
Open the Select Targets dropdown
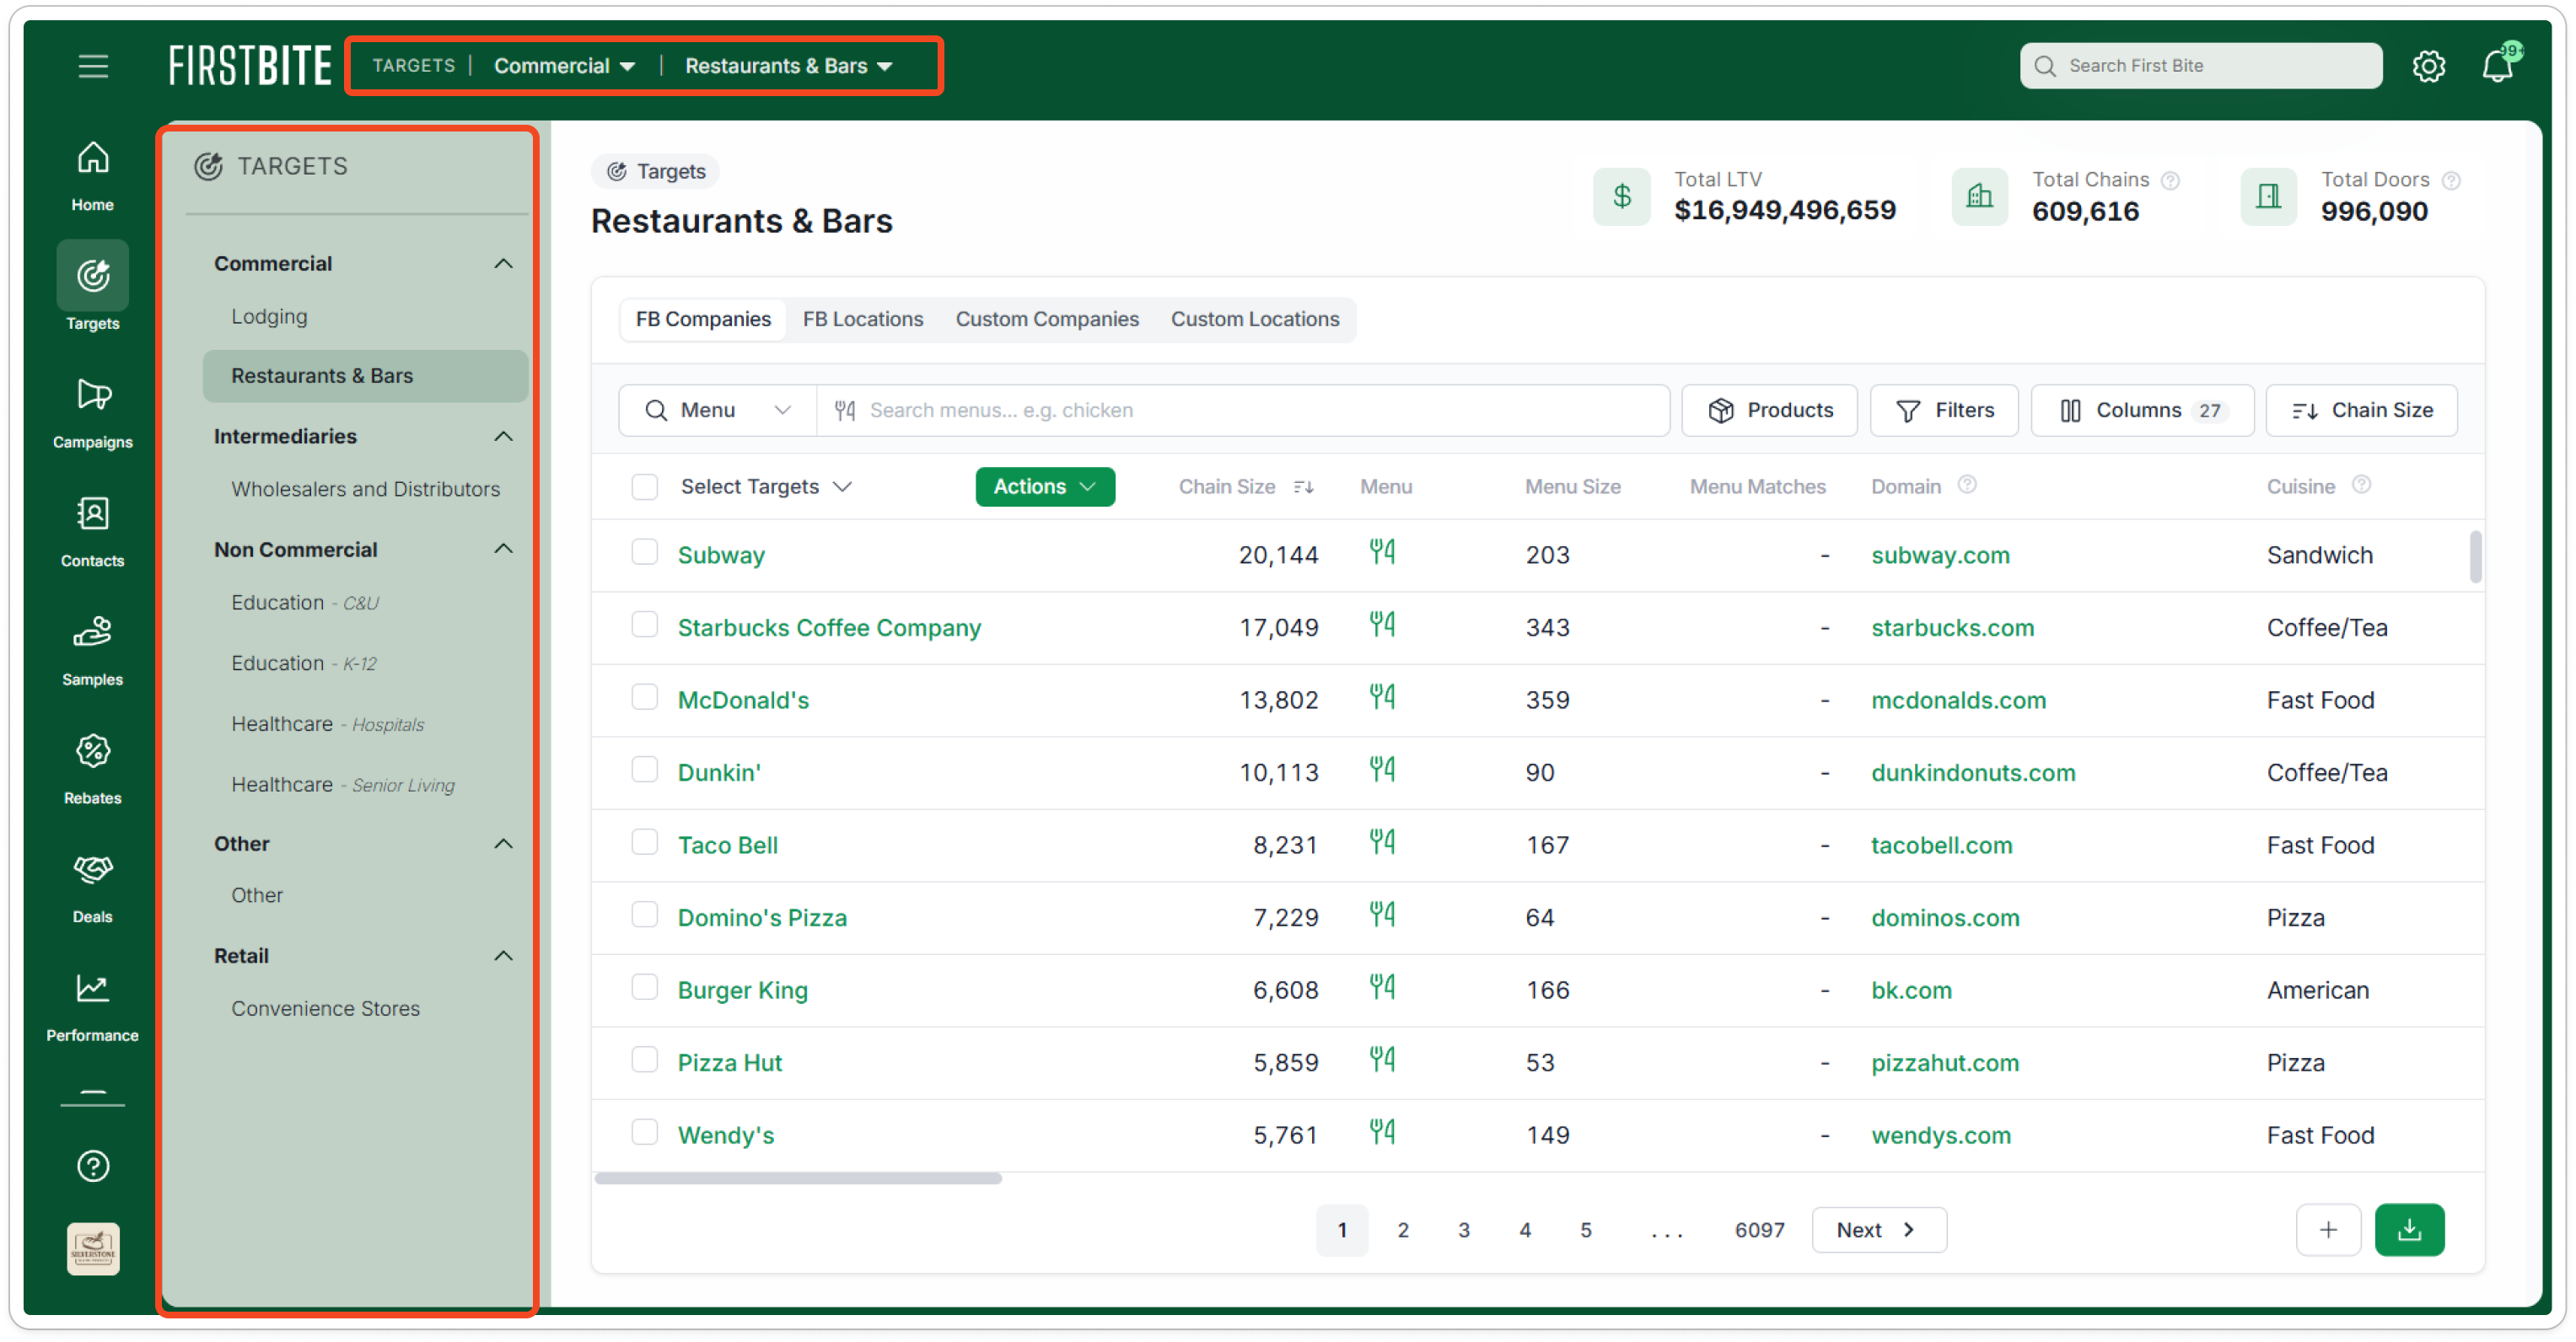pos(766,487)
